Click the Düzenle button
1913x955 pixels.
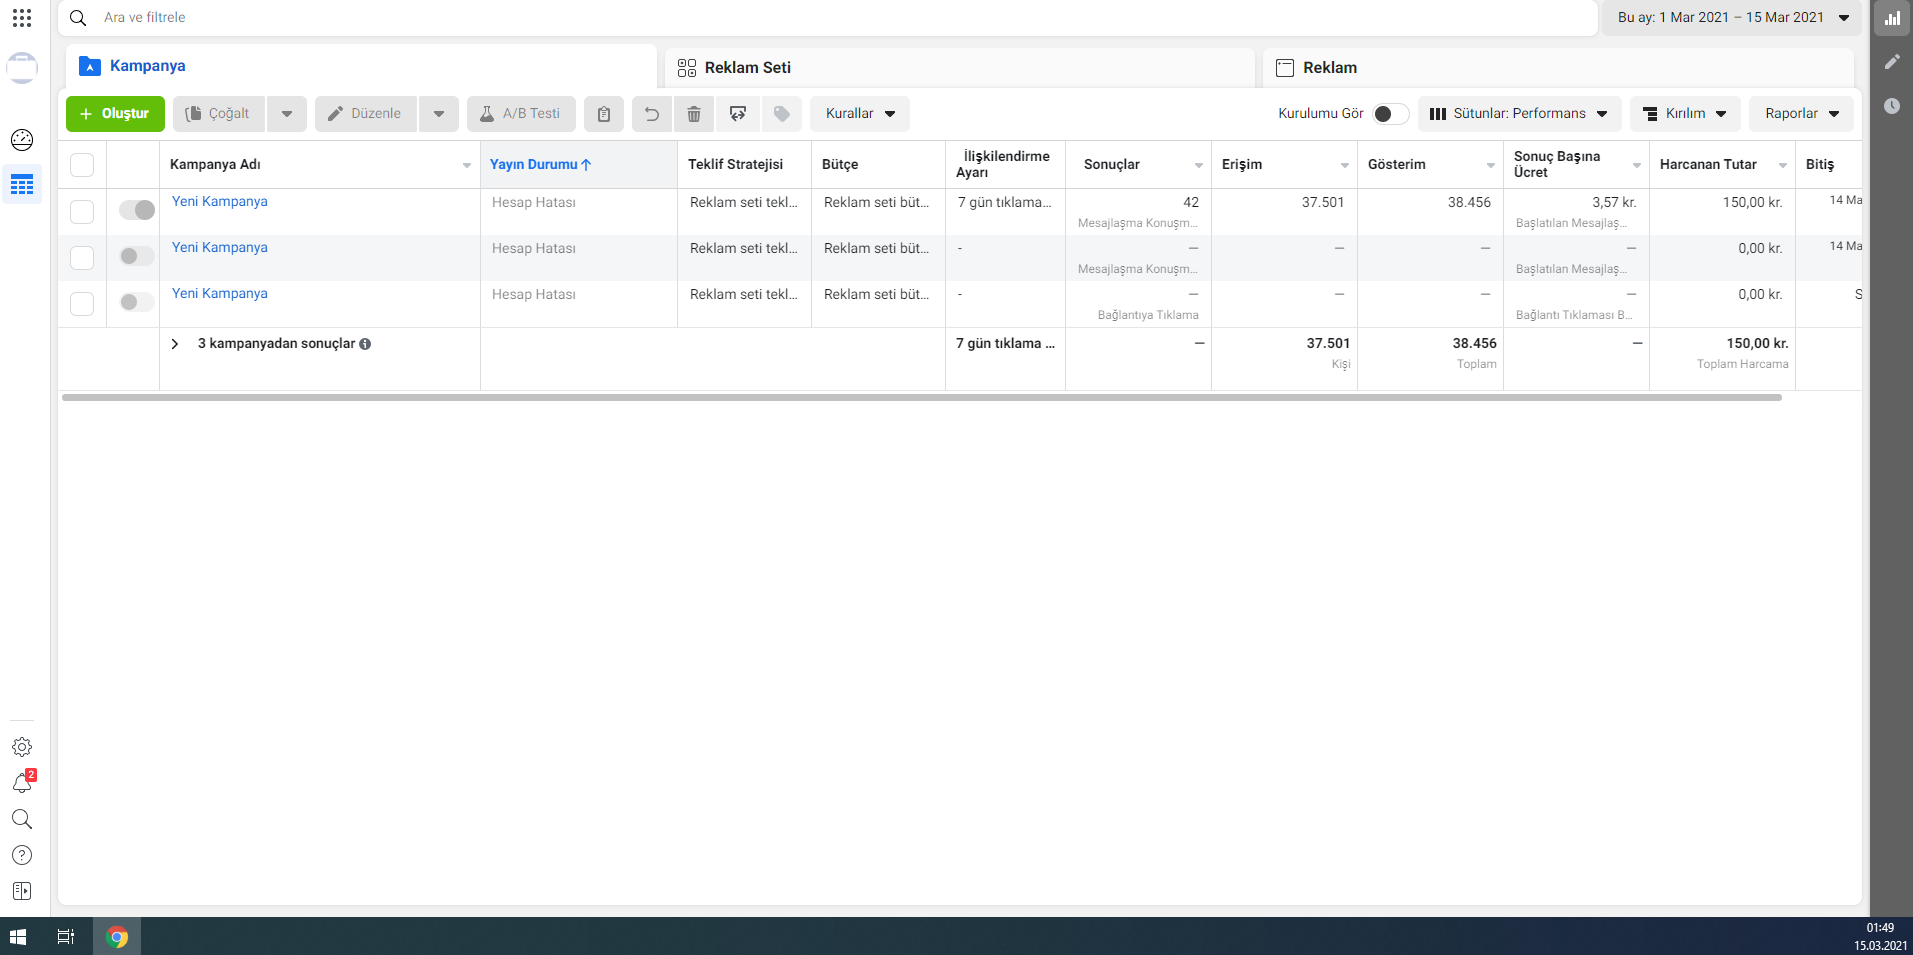click(x=366, y=114)
